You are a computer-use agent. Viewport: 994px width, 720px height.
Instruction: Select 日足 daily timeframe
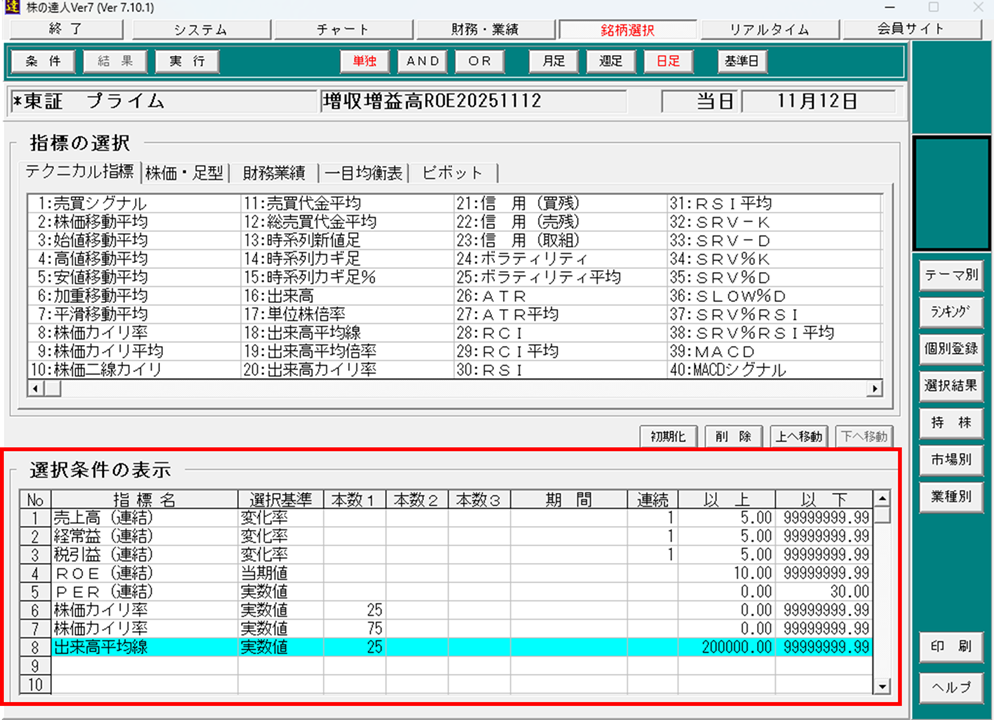(667, 61)
